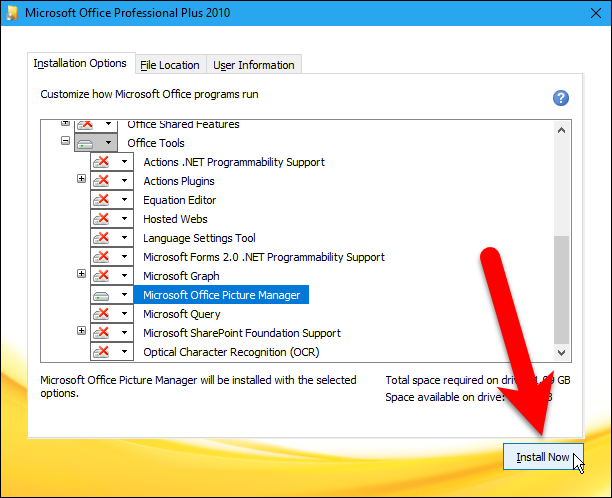Click the scrollbar up arrow in feature list

click(562, 130)
